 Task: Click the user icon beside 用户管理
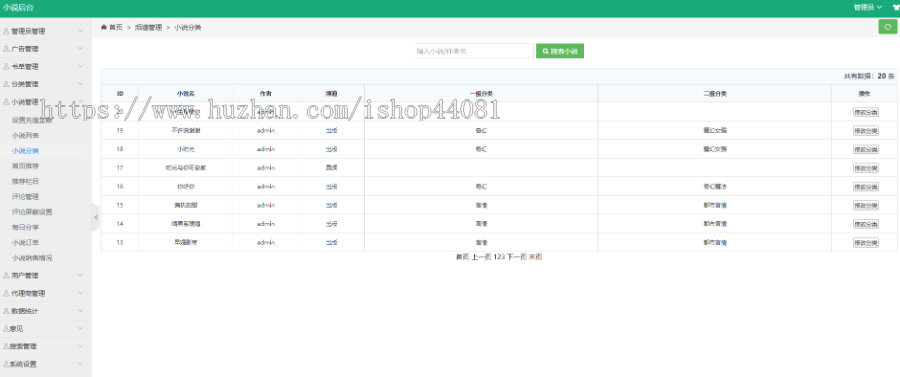6,275
